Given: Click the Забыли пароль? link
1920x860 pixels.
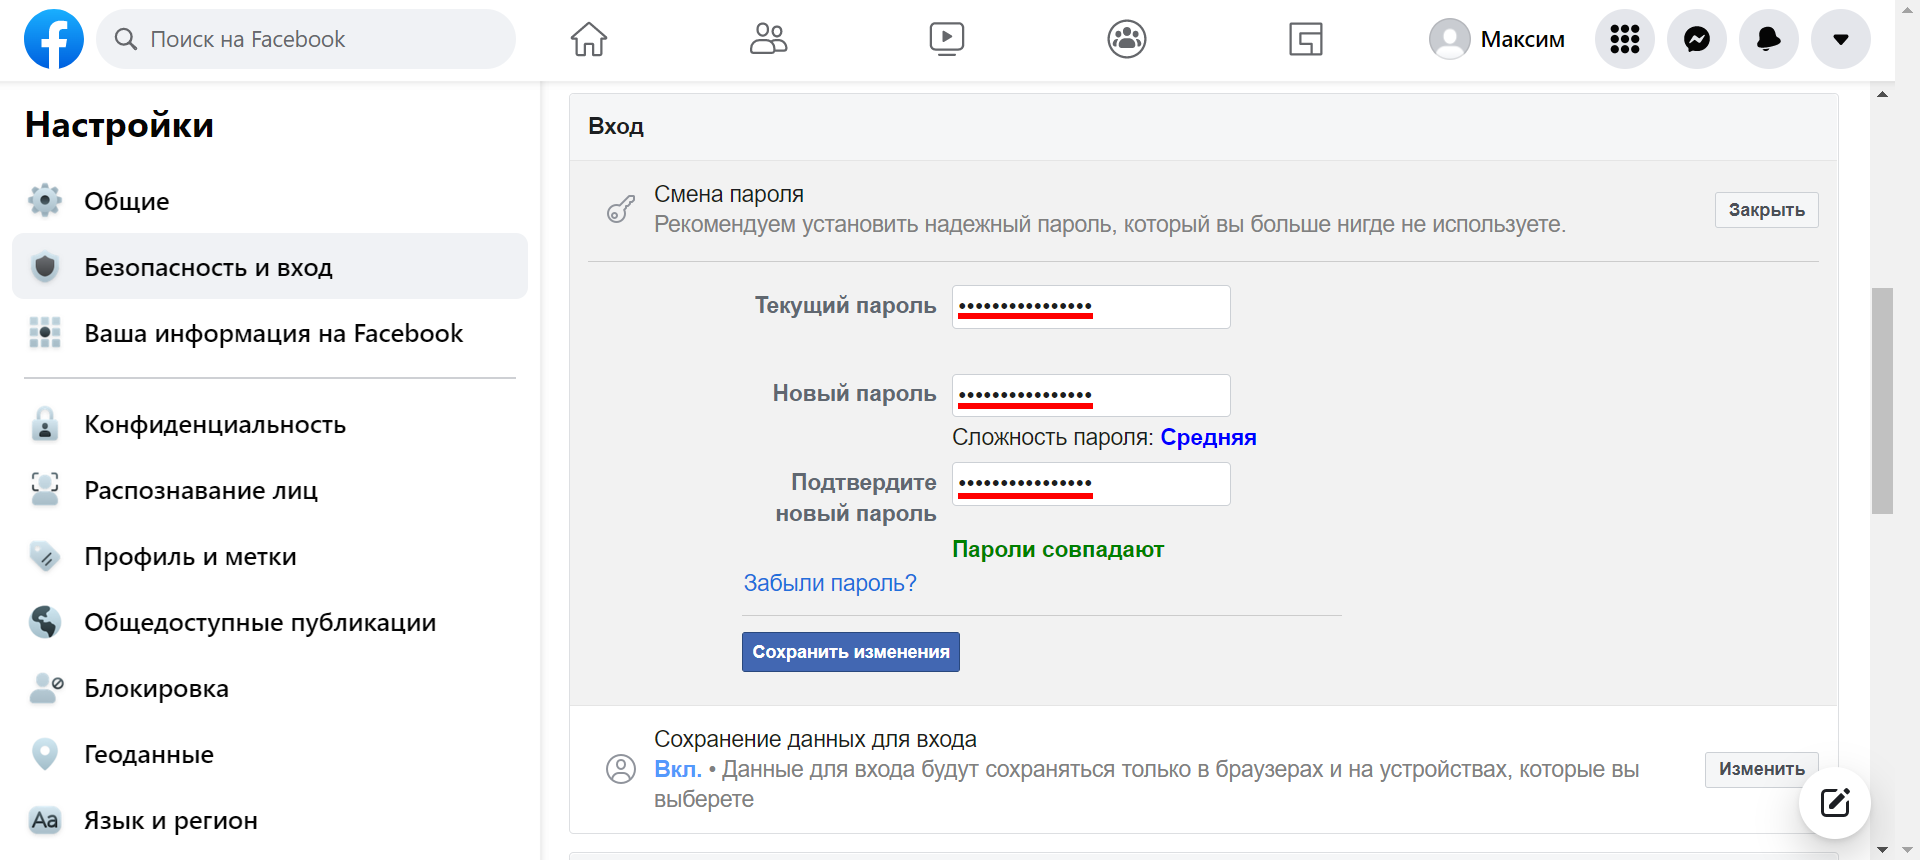Looking at the screenshot, I should (x=829, y=583).
